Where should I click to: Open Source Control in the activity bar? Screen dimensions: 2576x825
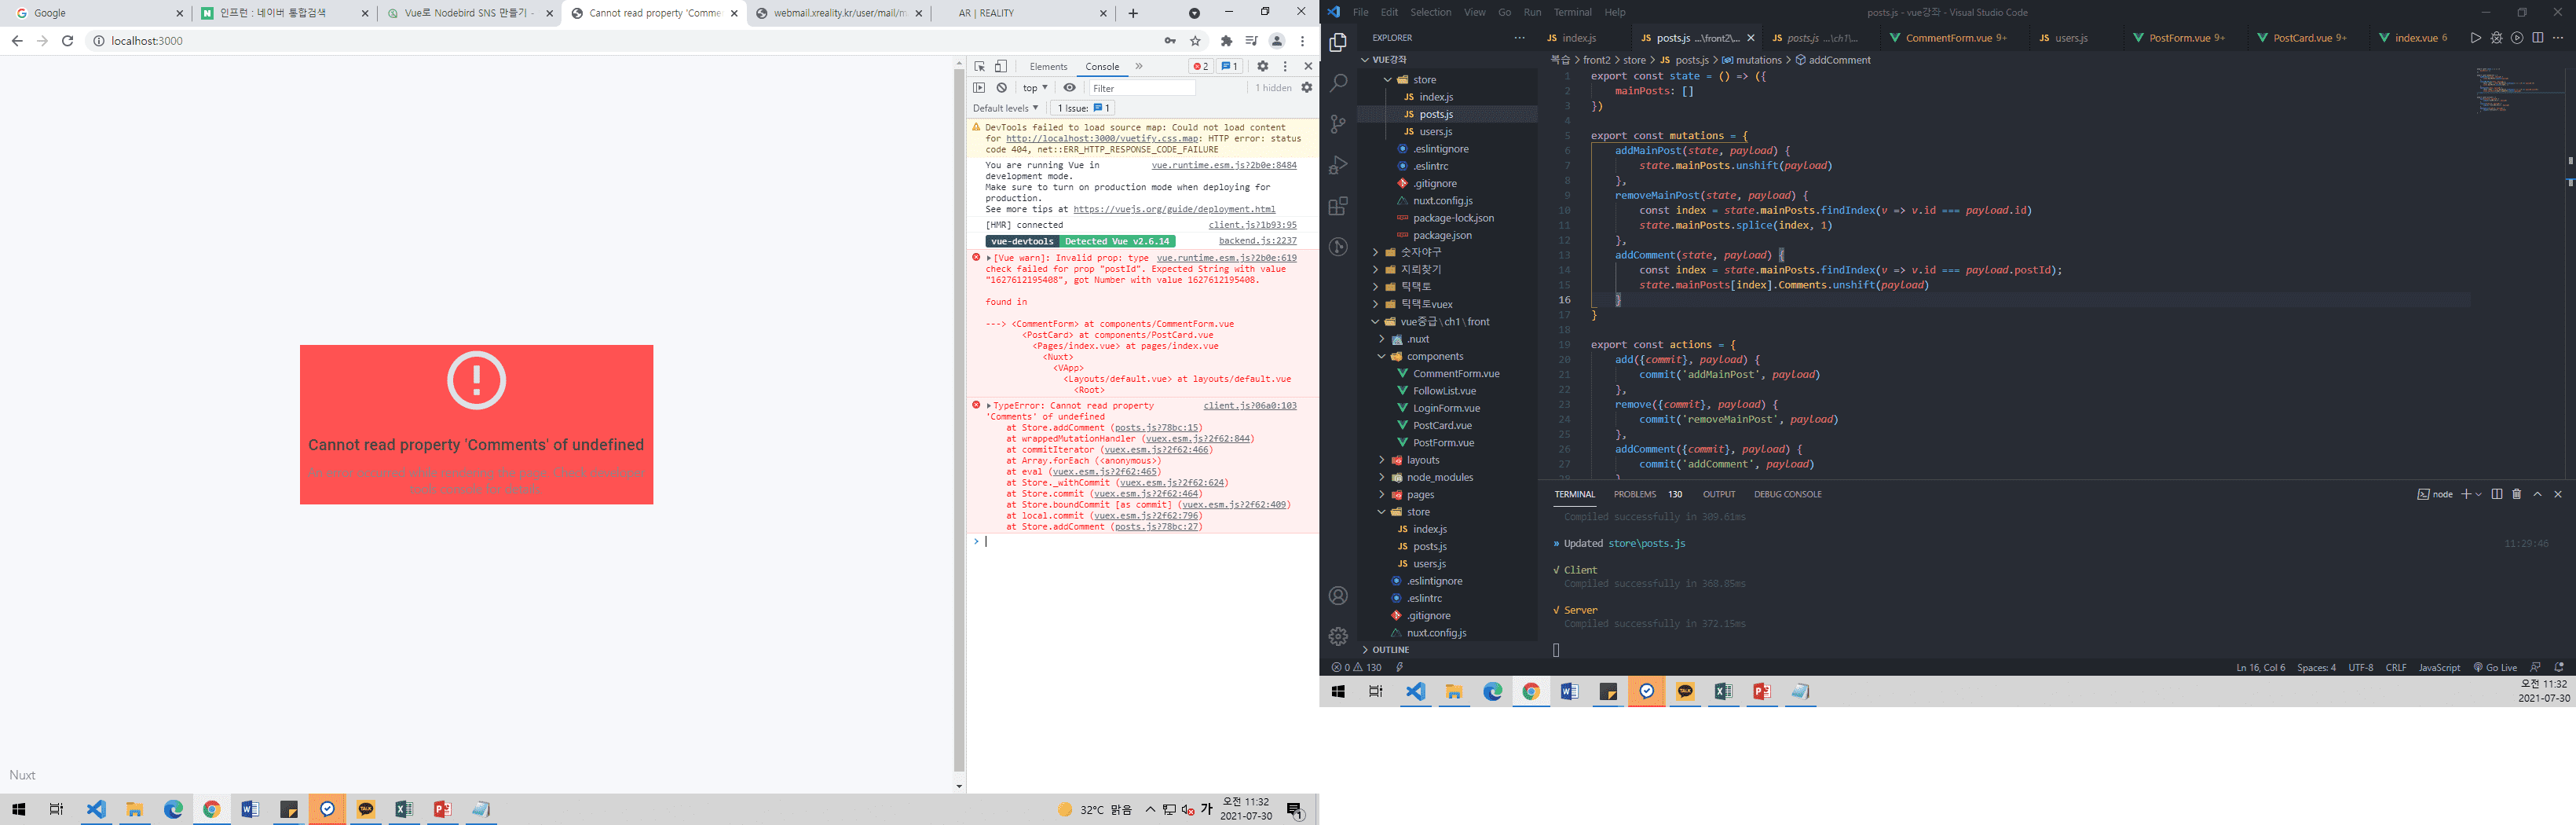[1338, 124]
